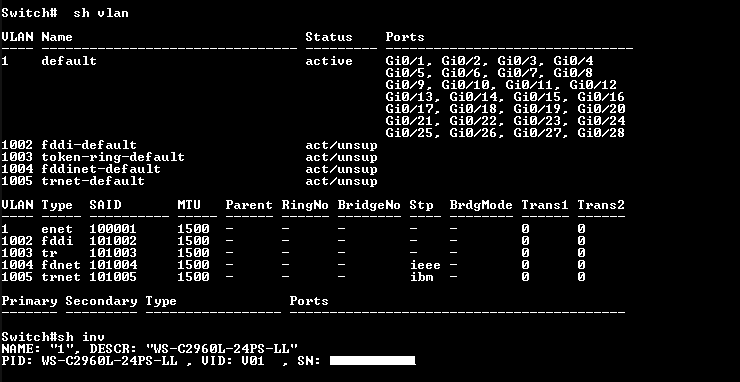Select the token-ring-default VLAN name

(x=113, y=157)
